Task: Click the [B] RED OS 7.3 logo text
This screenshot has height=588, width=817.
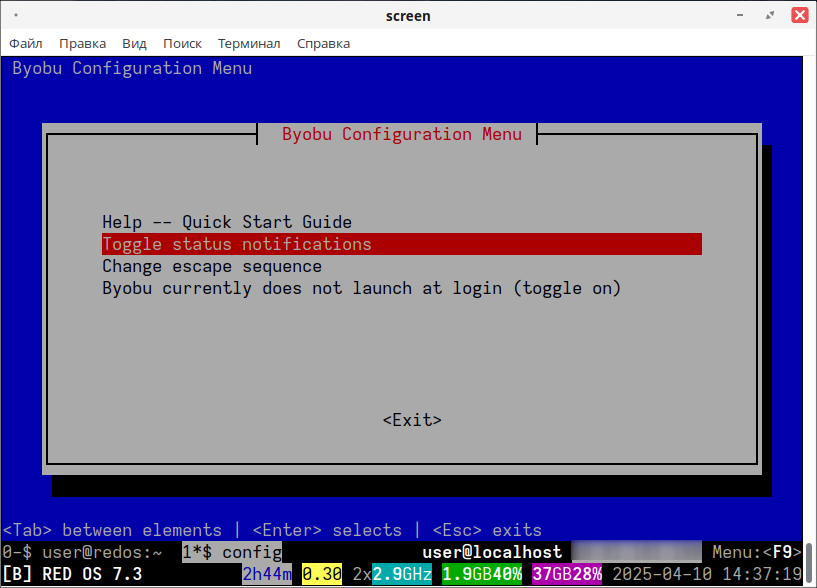Action: (72, 574)
